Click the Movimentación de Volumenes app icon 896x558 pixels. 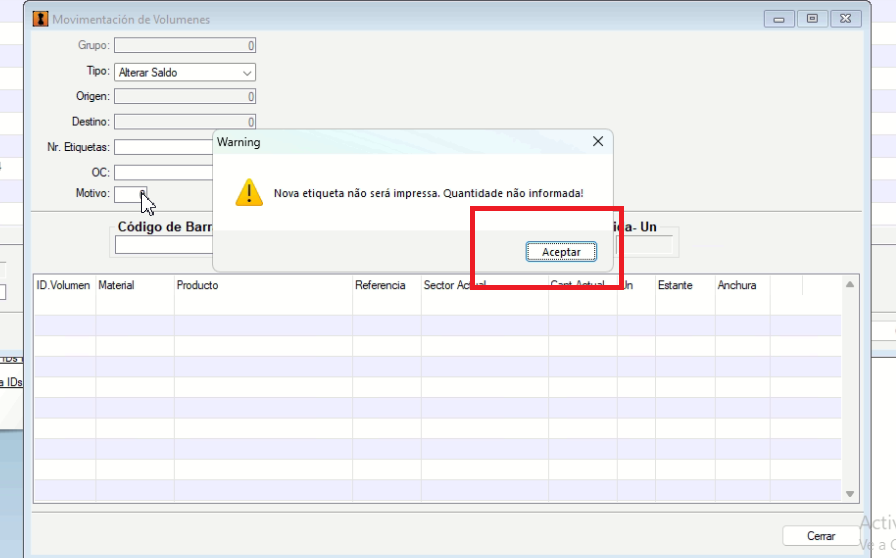pyautogui.click(x=41, y=19)
